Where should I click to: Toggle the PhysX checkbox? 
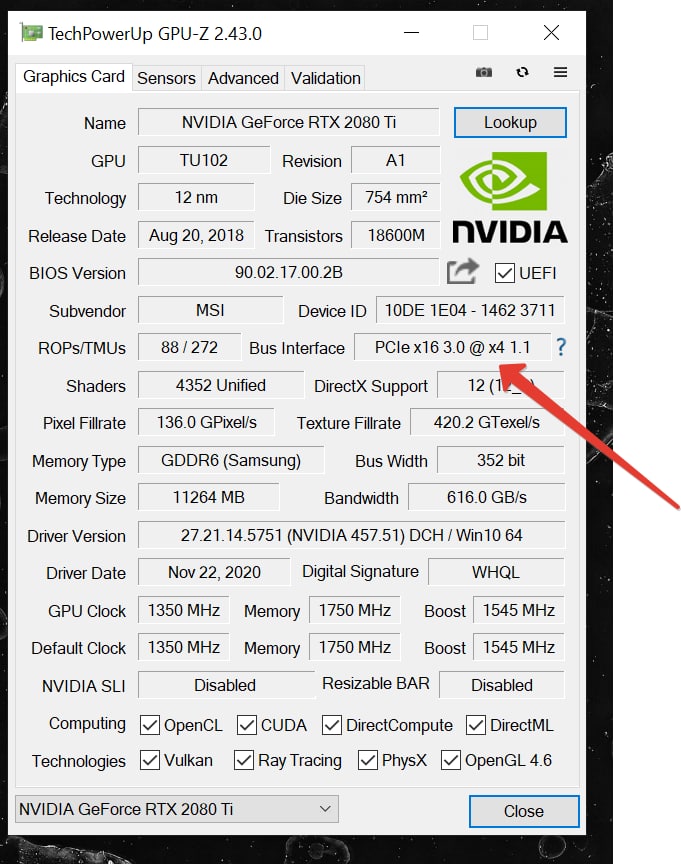(x=367, y=760)
